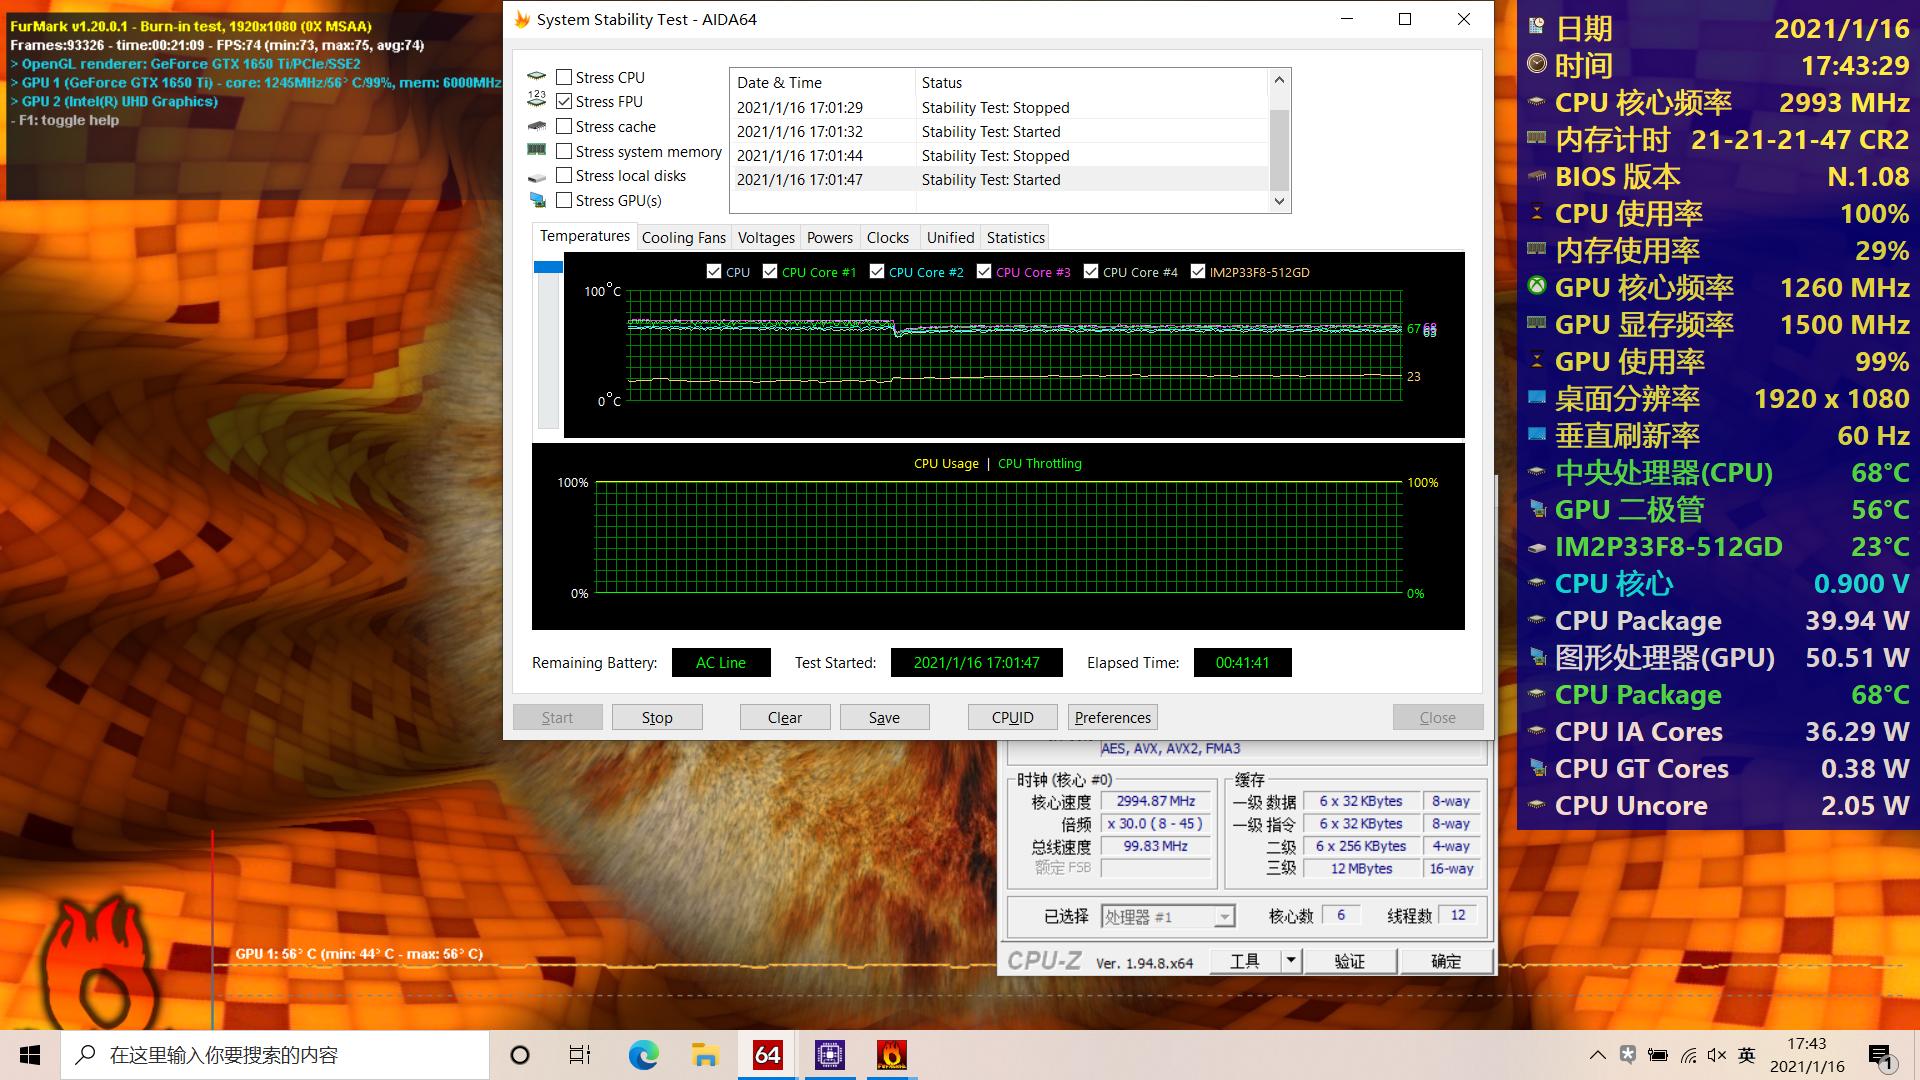This screenshot has width=1920, height=1080.
Task: Uncheck the Stress FPU option
Action: (564, 101)
